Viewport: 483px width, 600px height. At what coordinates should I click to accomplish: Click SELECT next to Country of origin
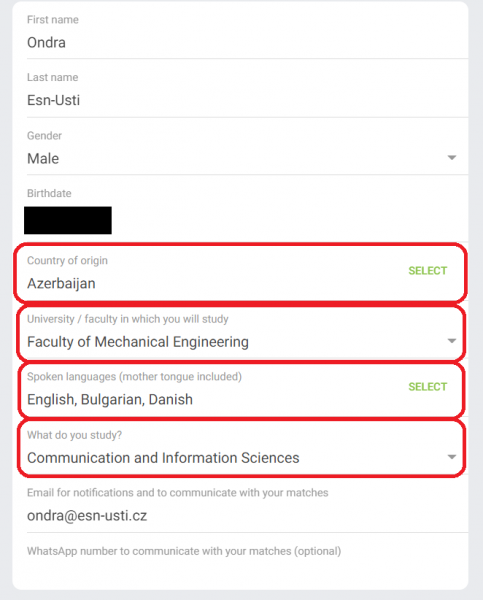tap(428, 271)
